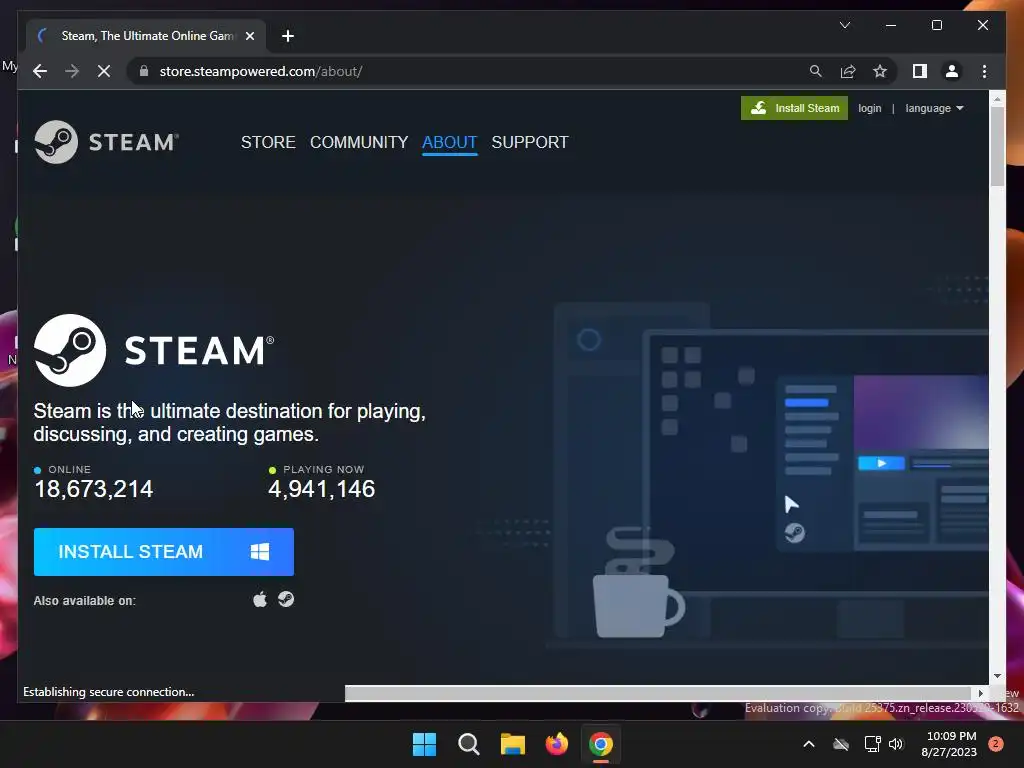1024x768 pixels.
Task: Toggle the Chrome side panel icon
Action: click(920, 71)
